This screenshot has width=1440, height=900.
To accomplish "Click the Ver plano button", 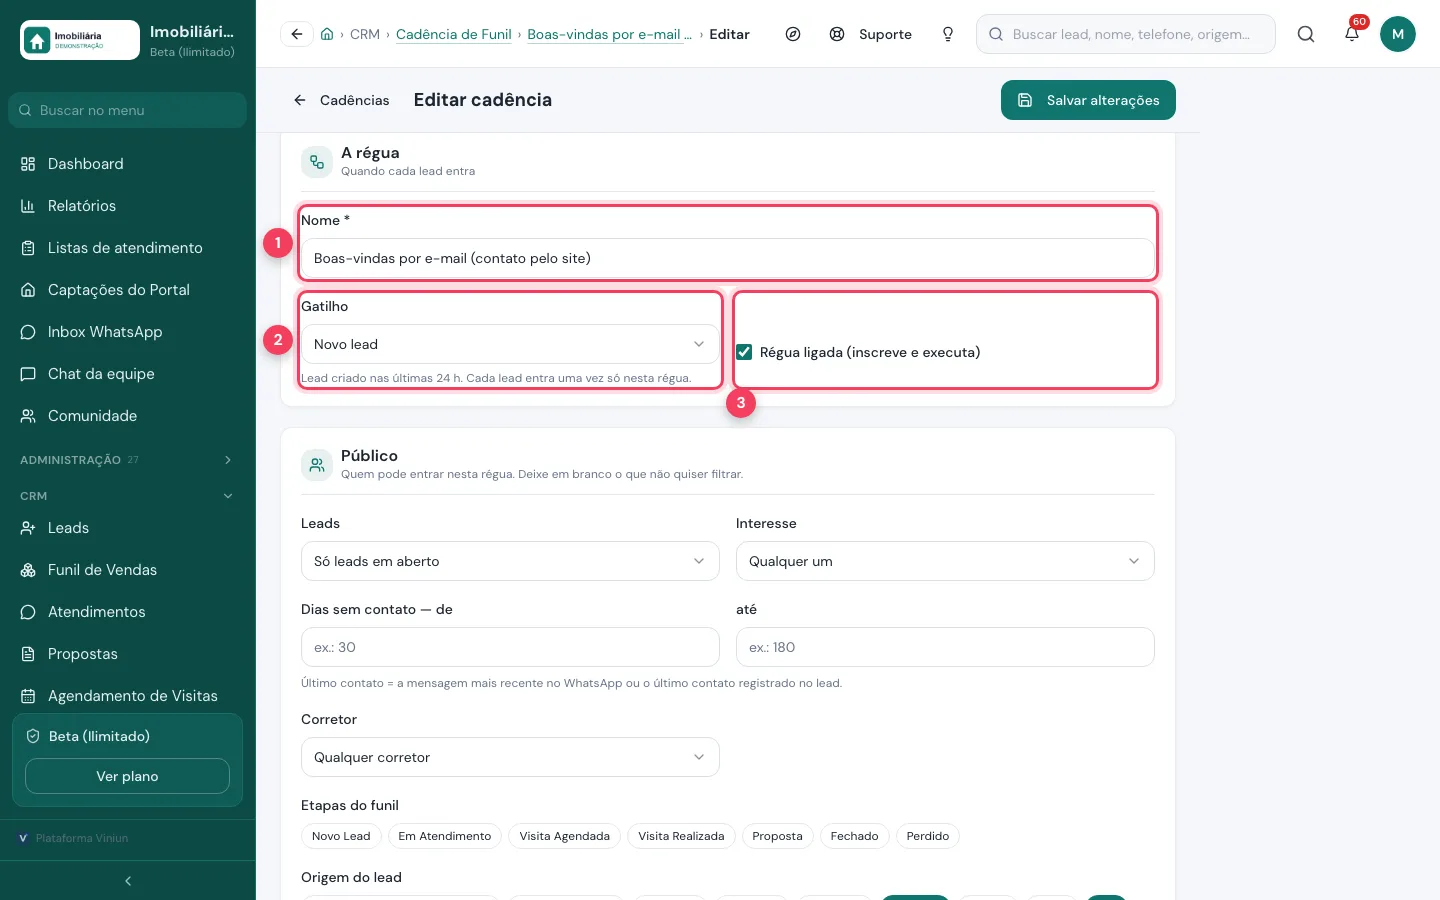I will click(127, 776).
